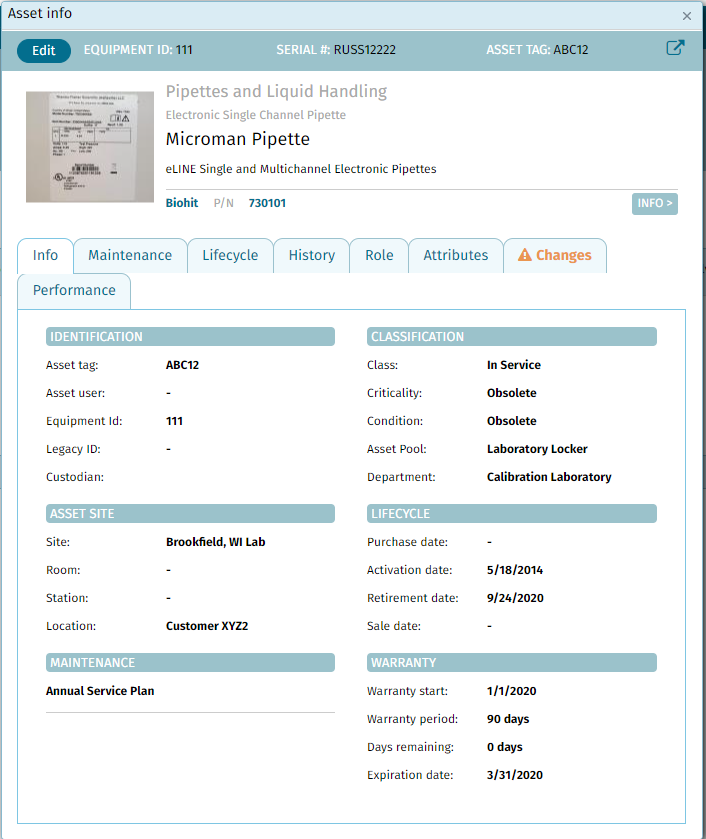Viewport: 706px width, 839px height.
Task: Click the Room label
Action: point(63,570)
